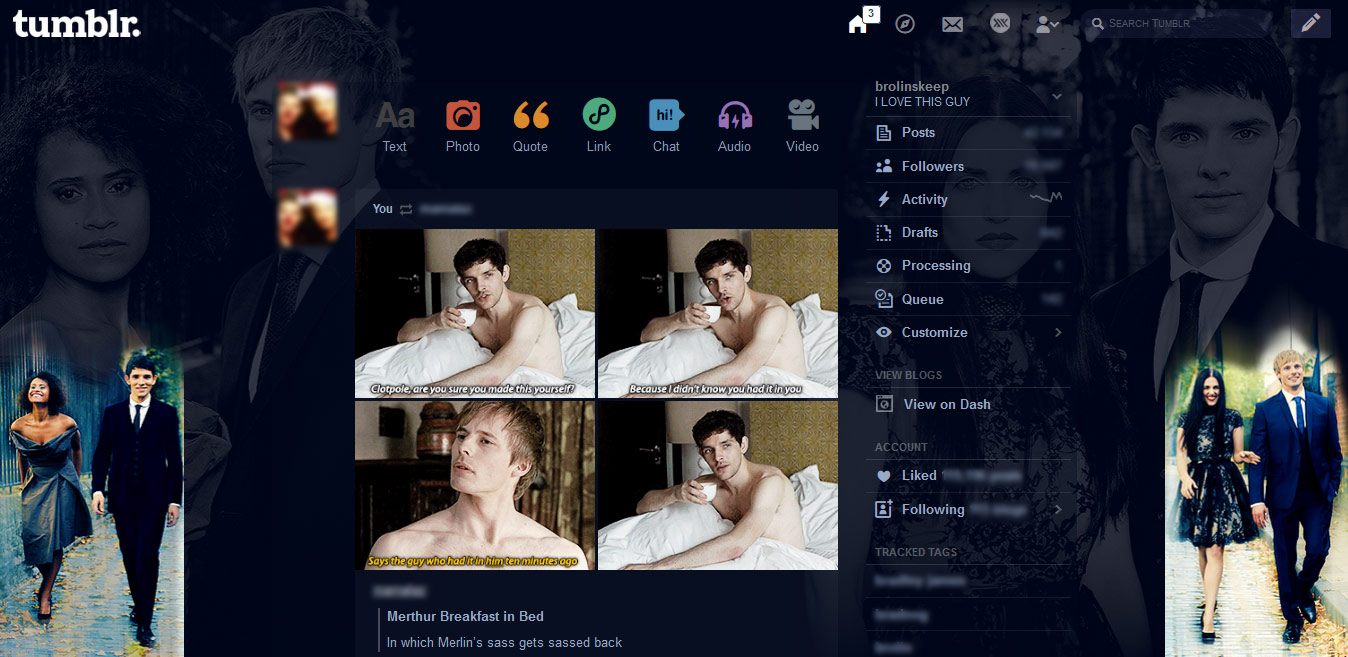Open Activity in the sidebar

pos(968,199)
